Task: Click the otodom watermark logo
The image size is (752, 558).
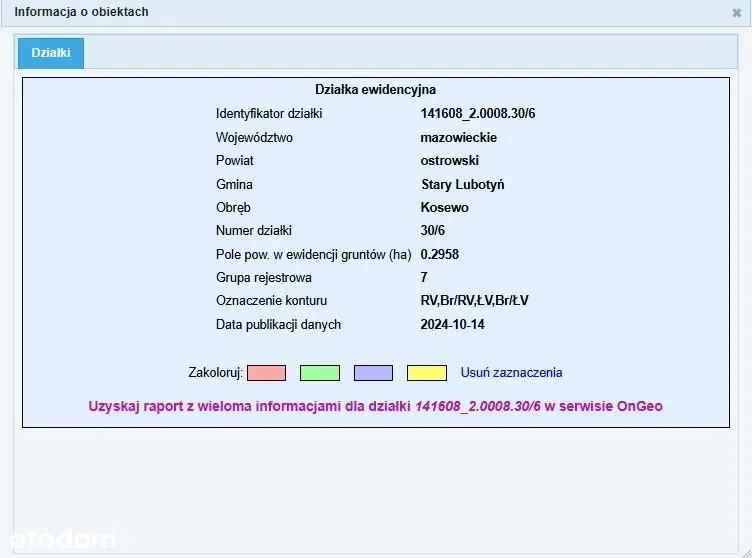Action: coord(58,540)
